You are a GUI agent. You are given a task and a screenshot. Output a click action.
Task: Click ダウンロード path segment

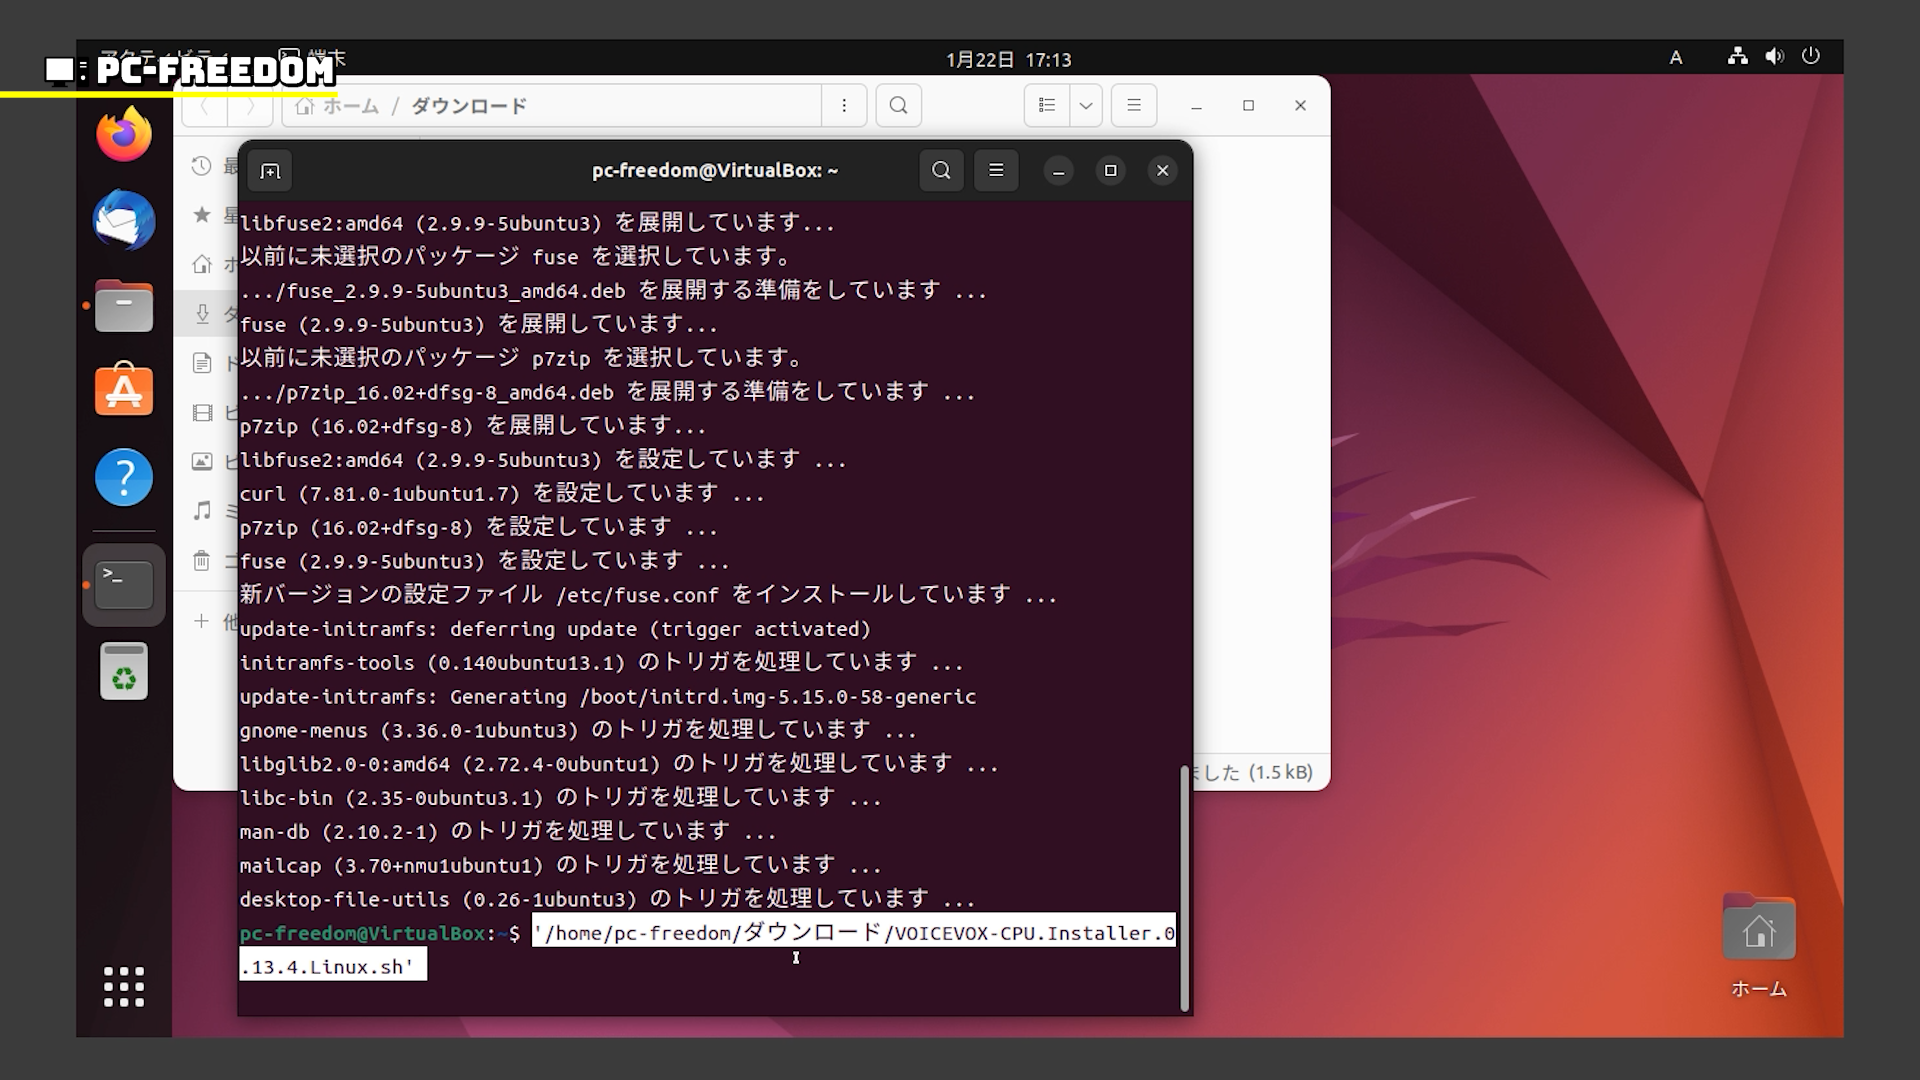(469, 106)
